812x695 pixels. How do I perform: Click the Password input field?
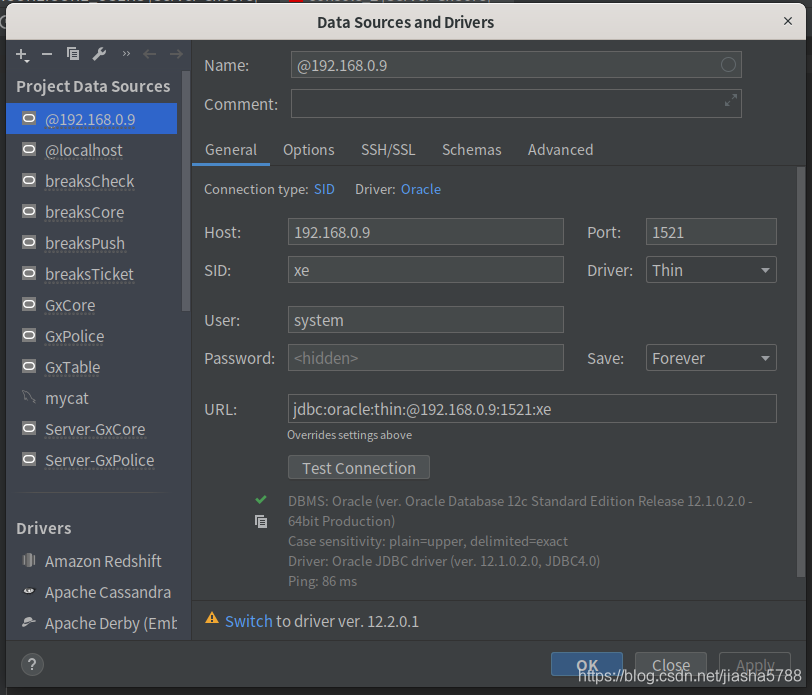[426, 358]
